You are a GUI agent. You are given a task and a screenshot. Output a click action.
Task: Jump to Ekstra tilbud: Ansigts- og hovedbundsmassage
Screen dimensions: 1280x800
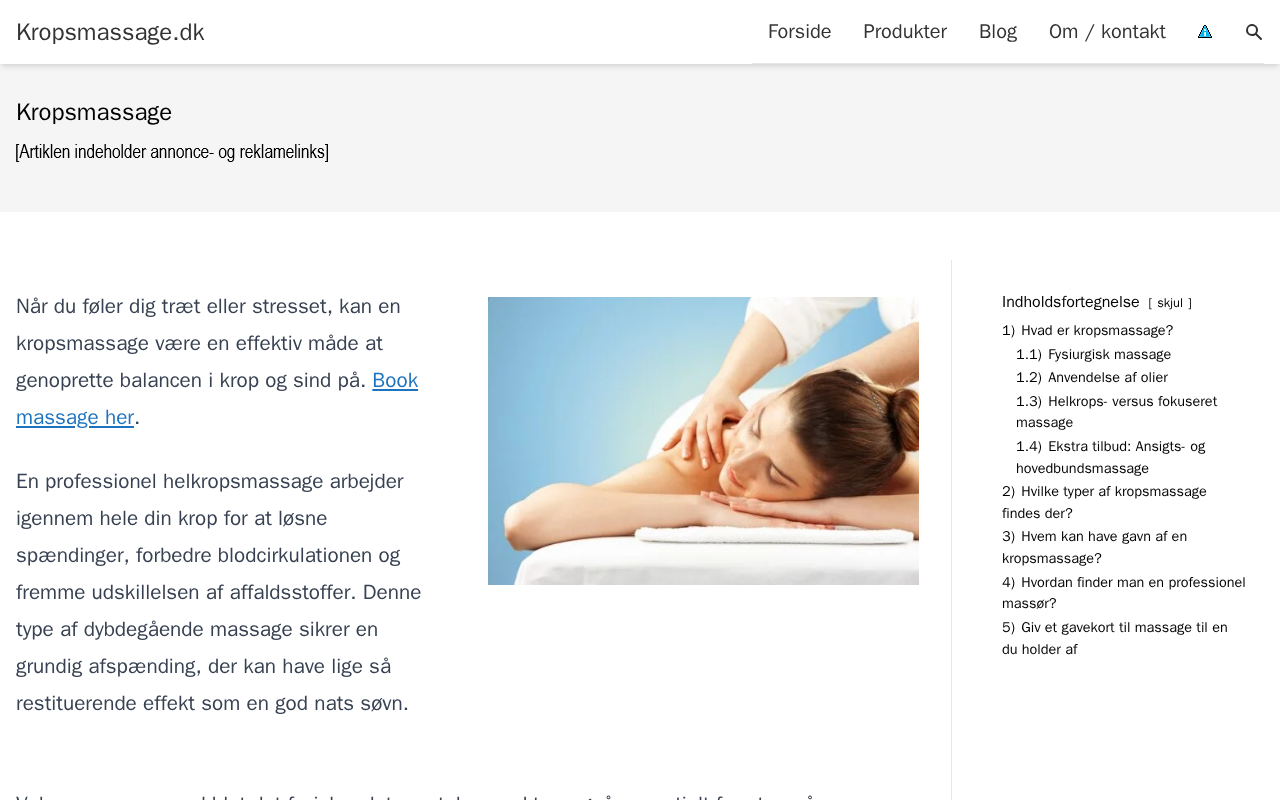(1110, 457)
